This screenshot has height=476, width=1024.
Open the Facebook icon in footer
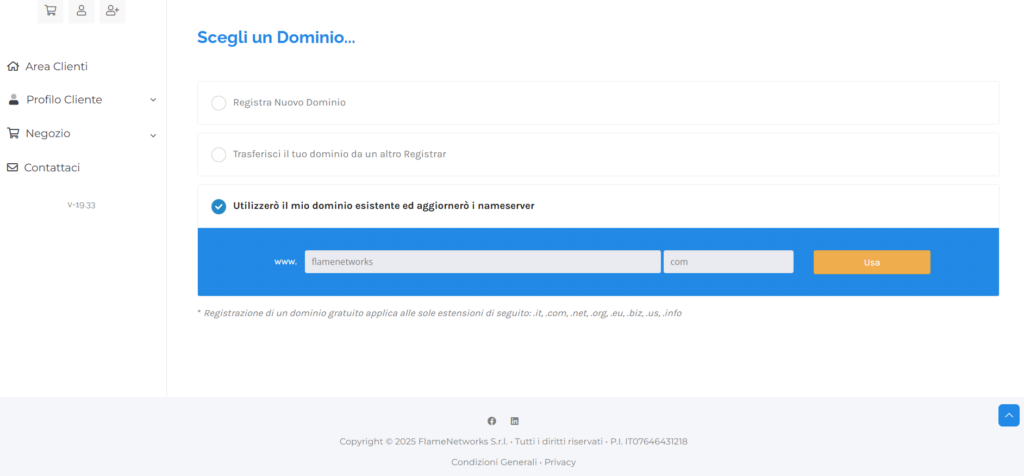click(x=492, y=421)
